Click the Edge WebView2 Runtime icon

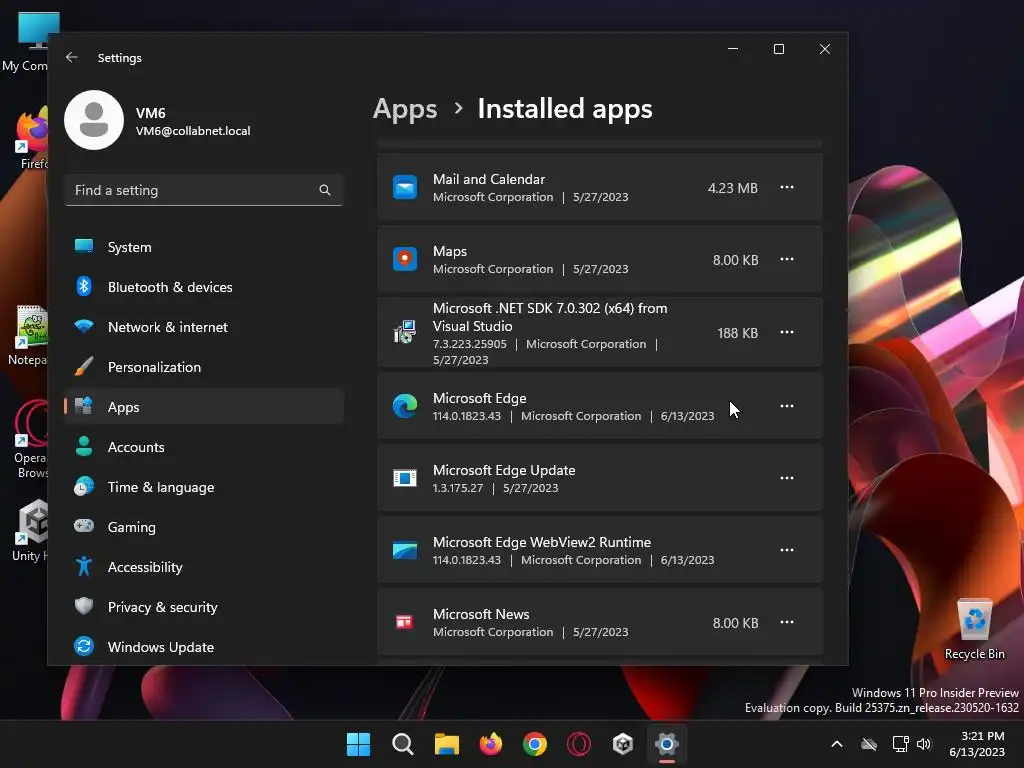coord(405,550)
